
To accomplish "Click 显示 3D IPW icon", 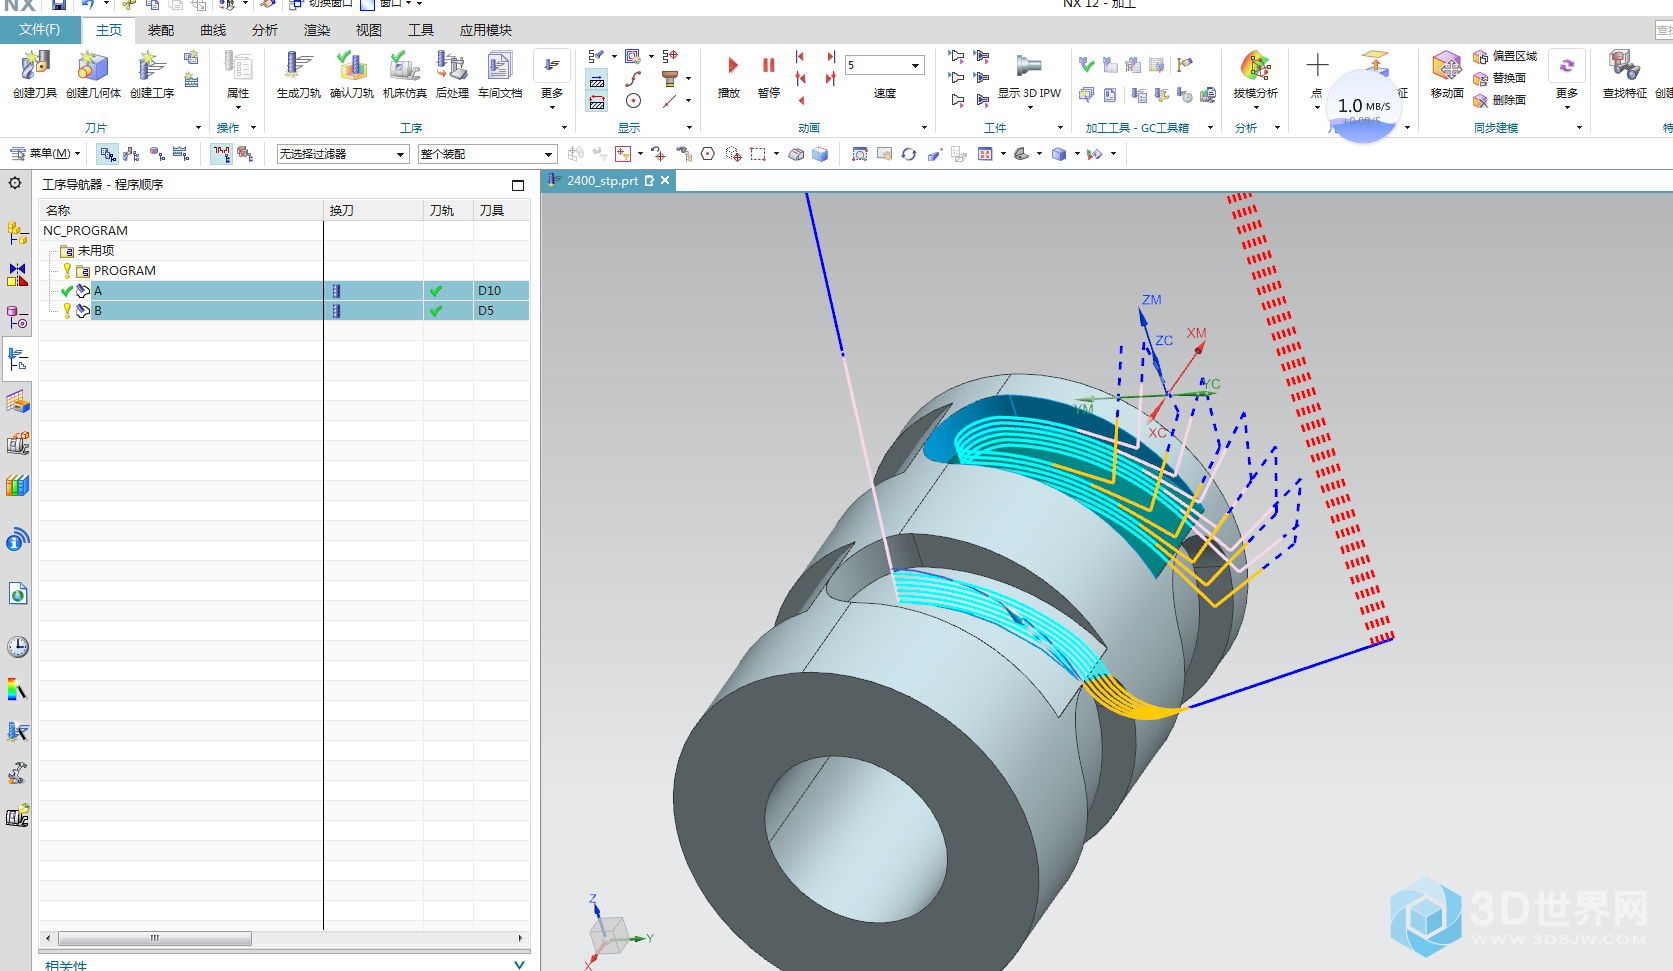I will (x=1029, y=68).
